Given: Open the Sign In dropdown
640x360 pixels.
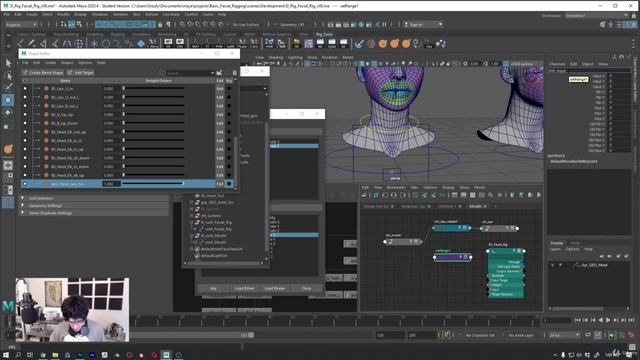Looking at the screenshot, I should click(x=423, y=24).
